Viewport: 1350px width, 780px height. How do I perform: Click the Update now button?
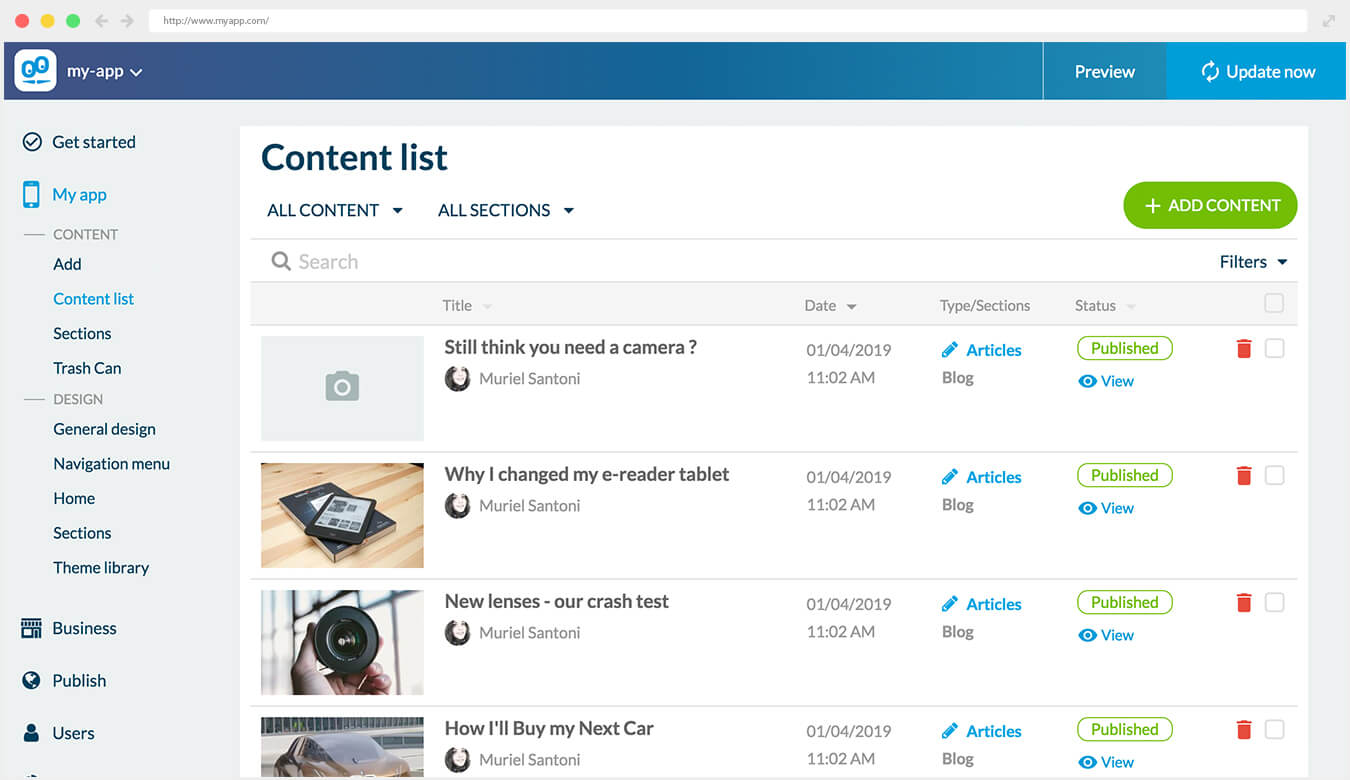tap(1256, 71)
